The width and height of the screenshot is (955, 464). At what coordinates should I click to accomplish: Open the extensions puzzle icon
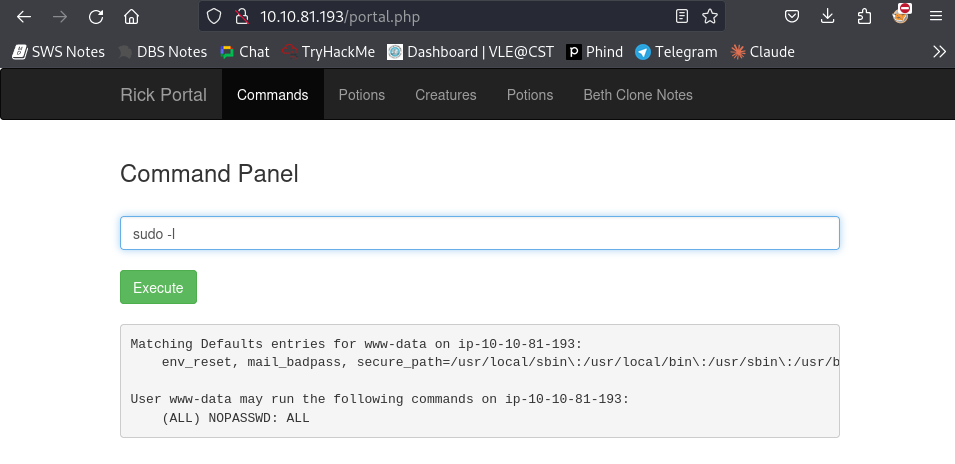click(x=864, y=16)
